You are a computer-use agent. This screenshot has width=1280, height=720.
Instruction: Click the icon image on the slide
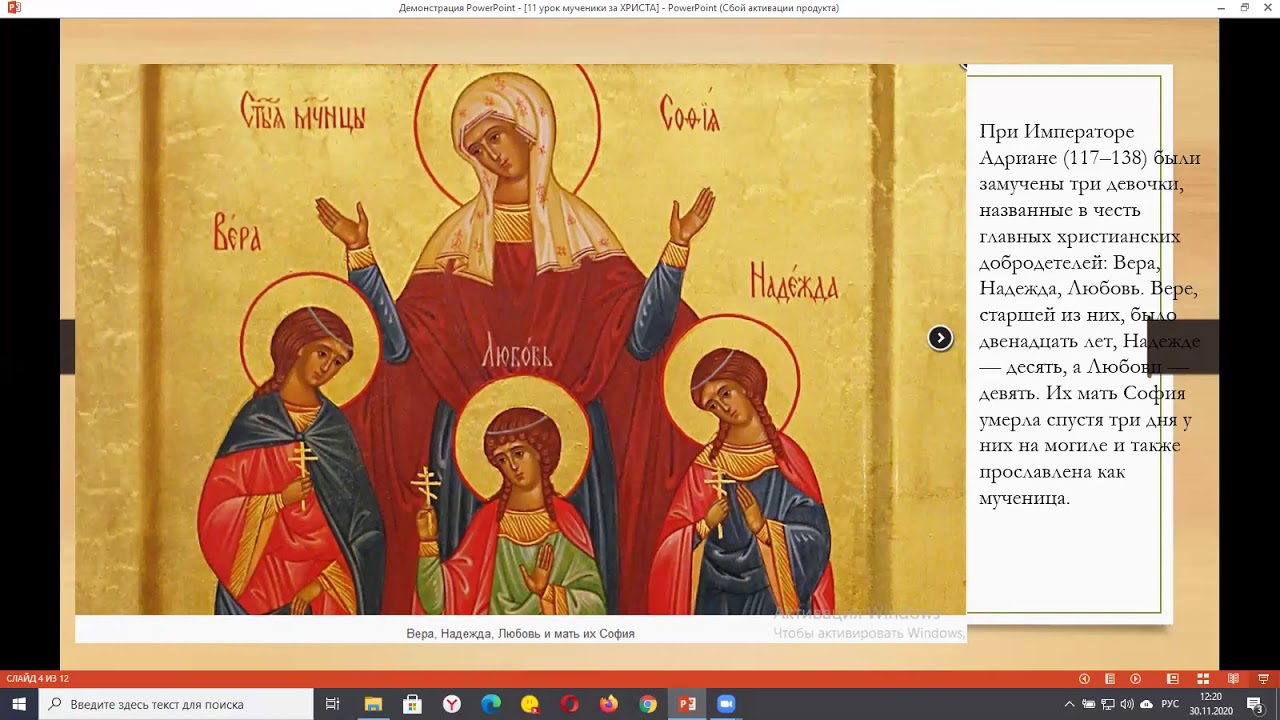click(x=520, y=339)
